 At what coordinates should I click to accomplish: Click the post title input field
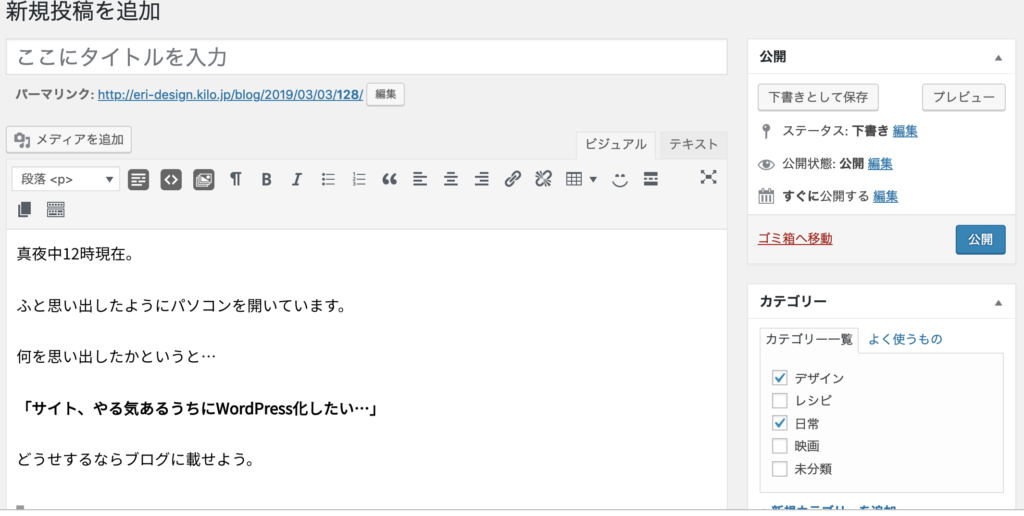[366, 57]
